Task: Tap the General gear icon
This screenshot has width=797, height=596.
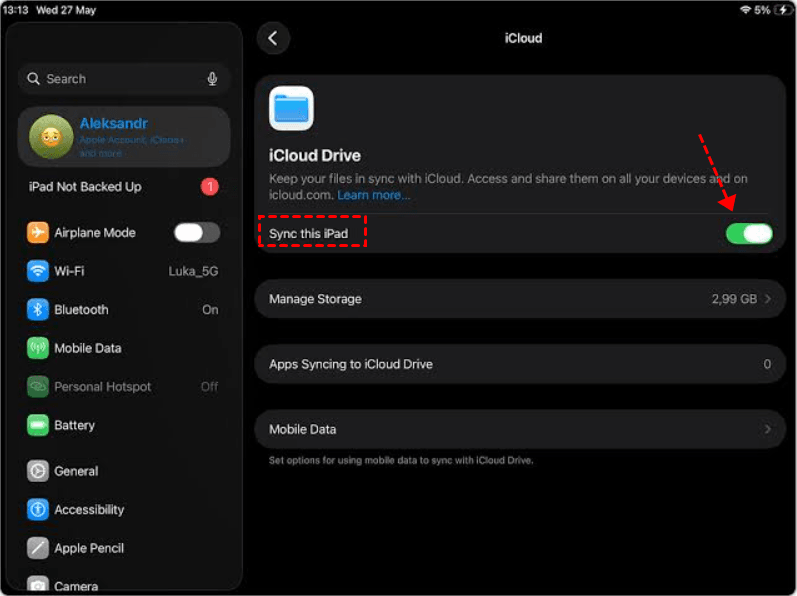Action: (38, 471)
